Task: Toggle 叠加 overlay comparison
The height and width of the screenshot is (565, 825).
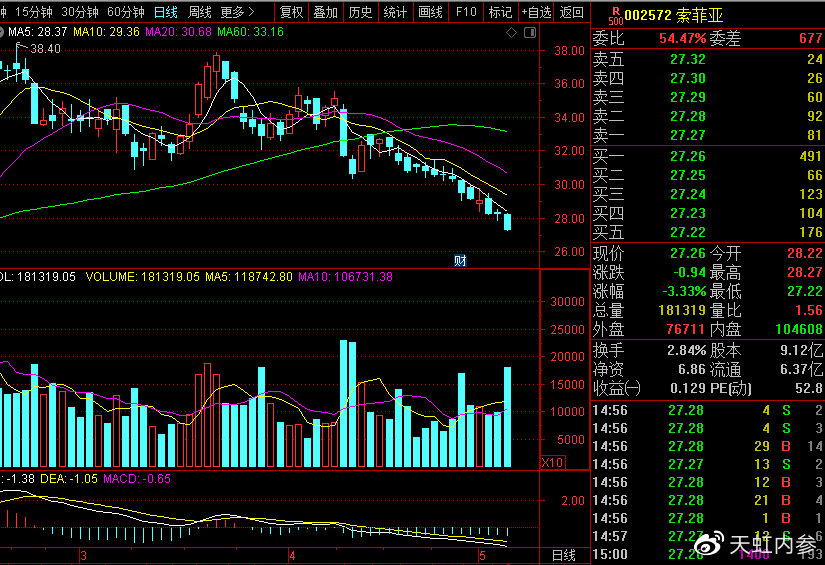Action: pos(325,12)
